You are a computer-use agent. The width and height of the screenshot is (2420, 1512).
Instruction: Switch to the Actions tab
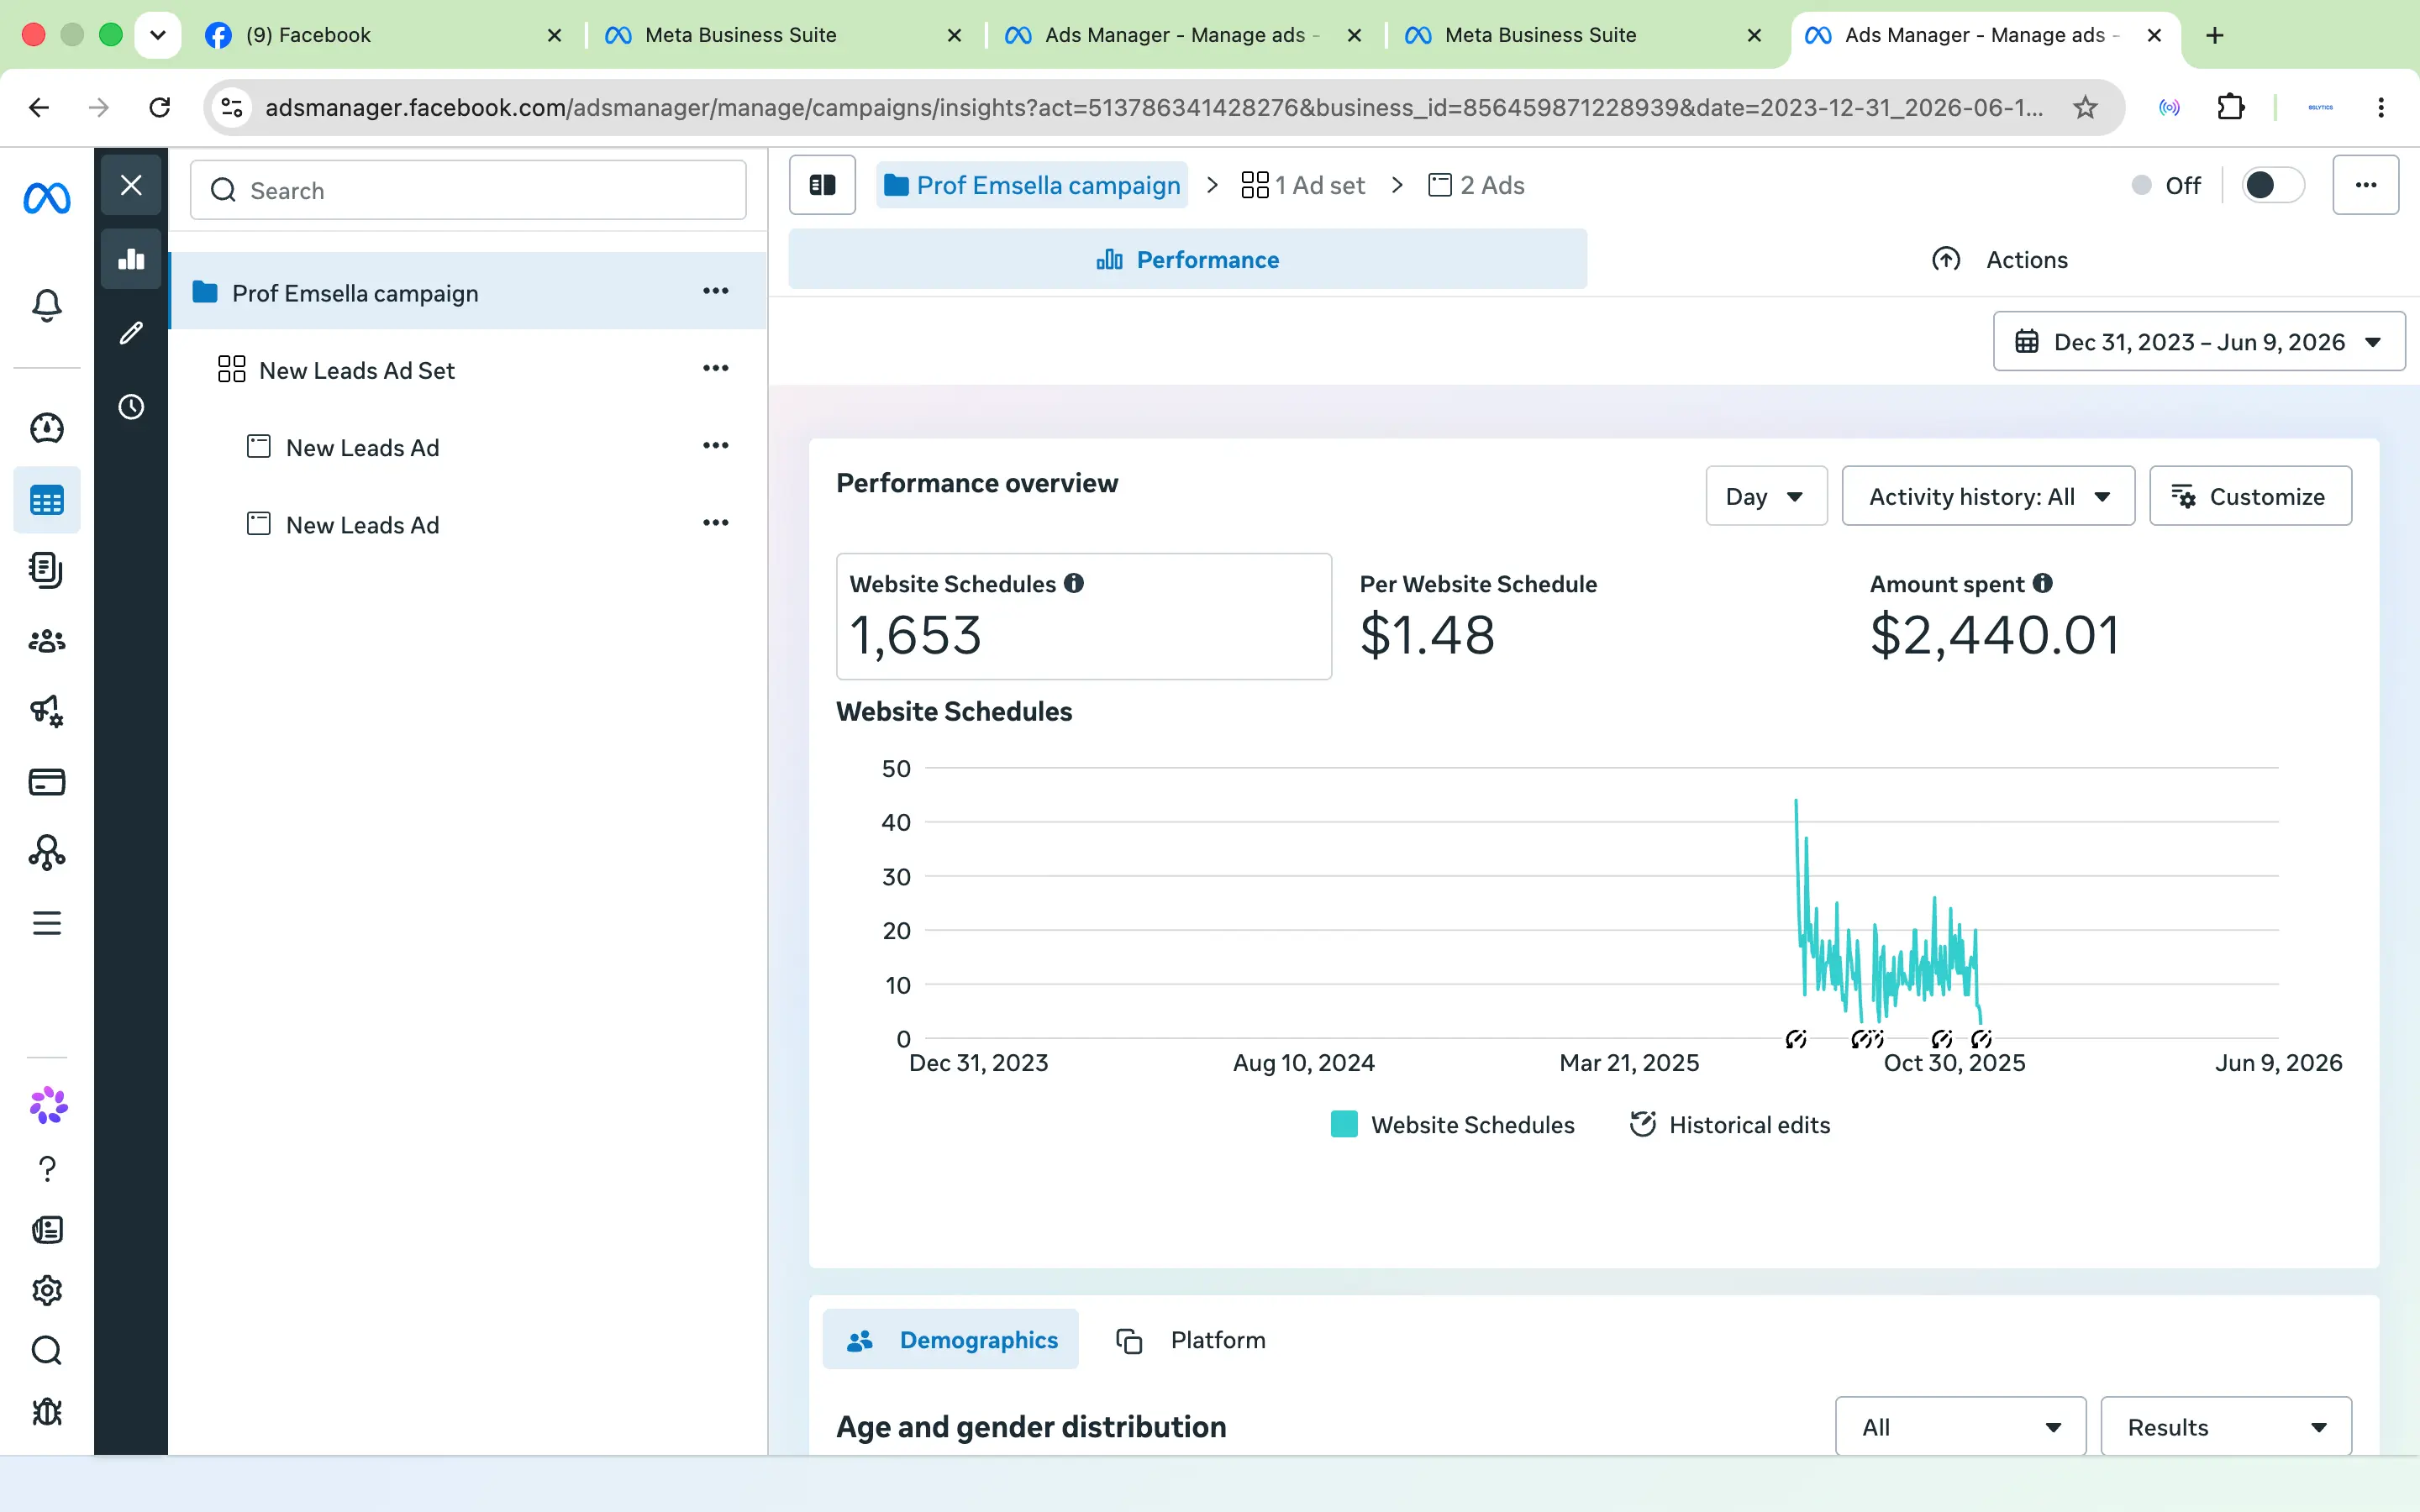(1999, 259)
